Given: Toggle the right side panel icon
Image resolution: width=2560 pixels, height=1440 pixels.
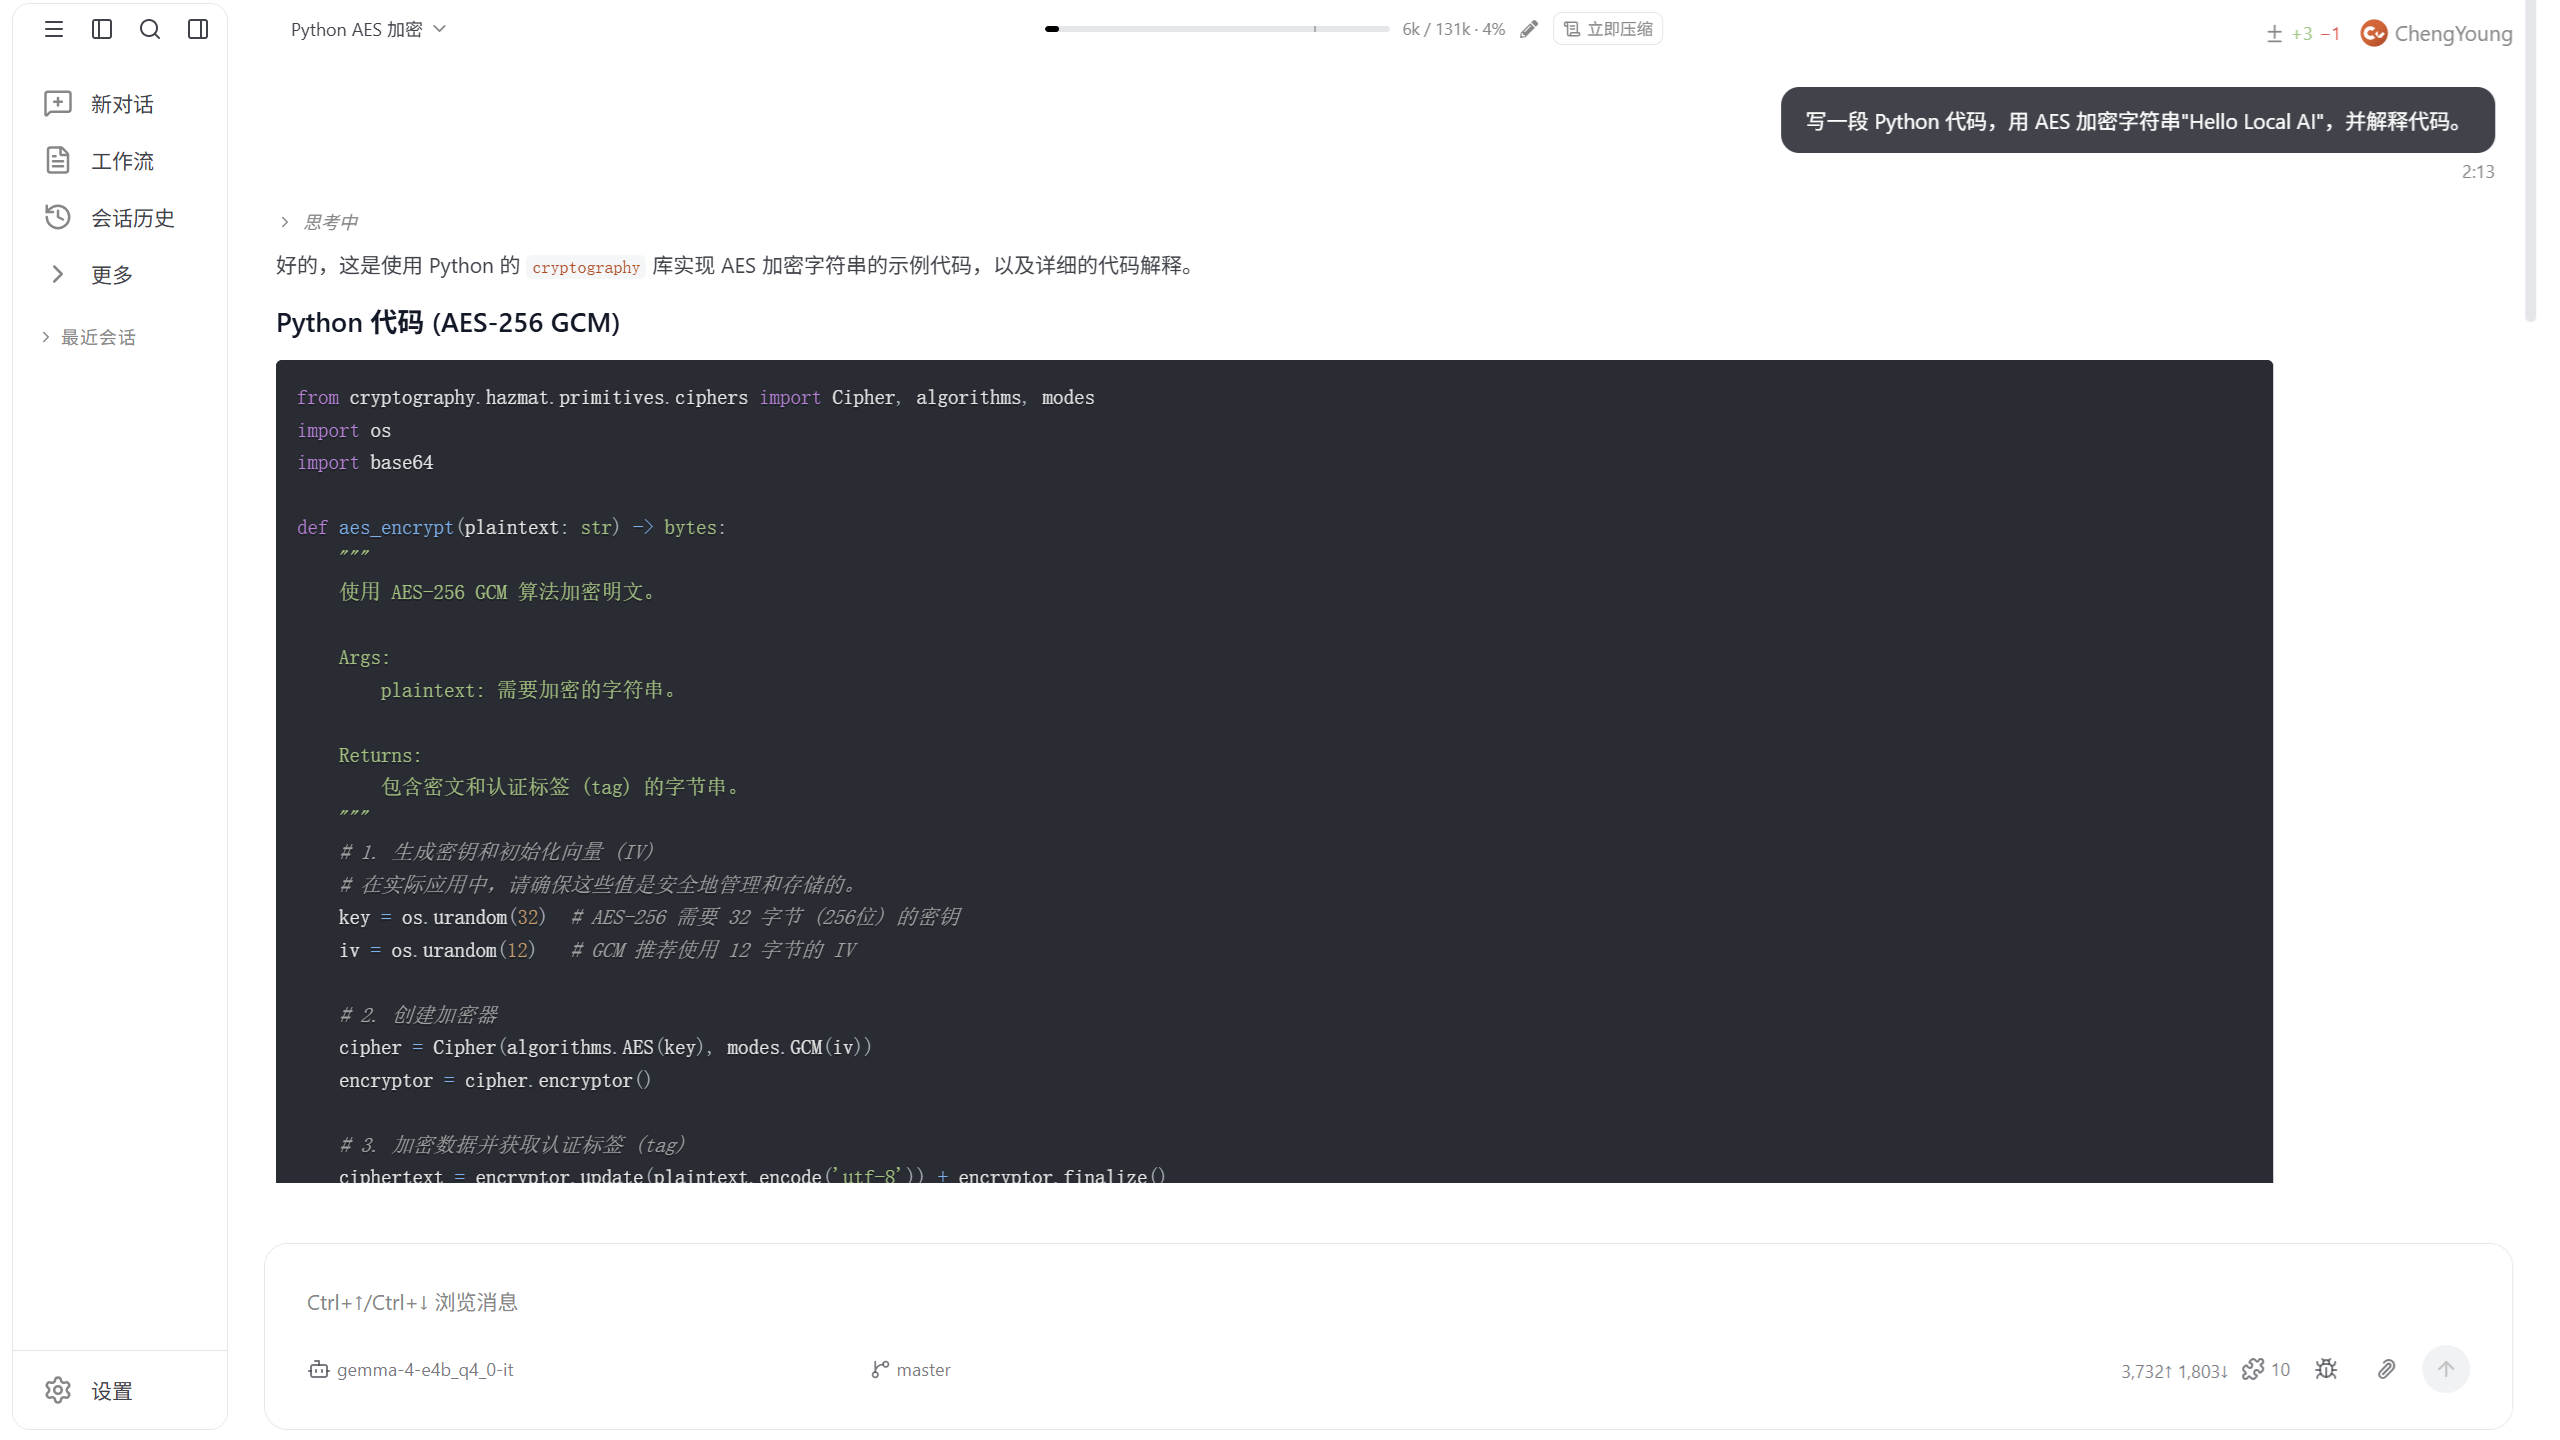Looking at the screenshot, I should (198, 29).
